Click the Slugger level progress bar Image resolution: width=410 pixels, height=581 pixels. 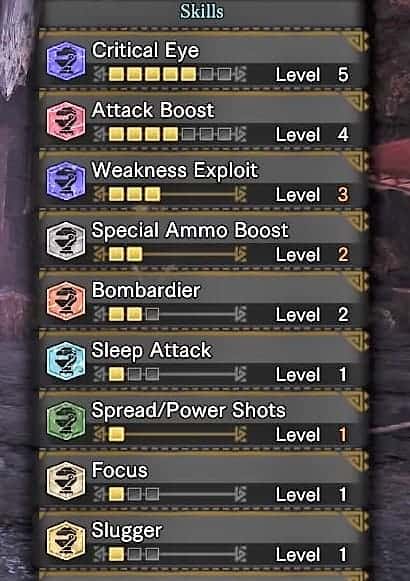170,554
